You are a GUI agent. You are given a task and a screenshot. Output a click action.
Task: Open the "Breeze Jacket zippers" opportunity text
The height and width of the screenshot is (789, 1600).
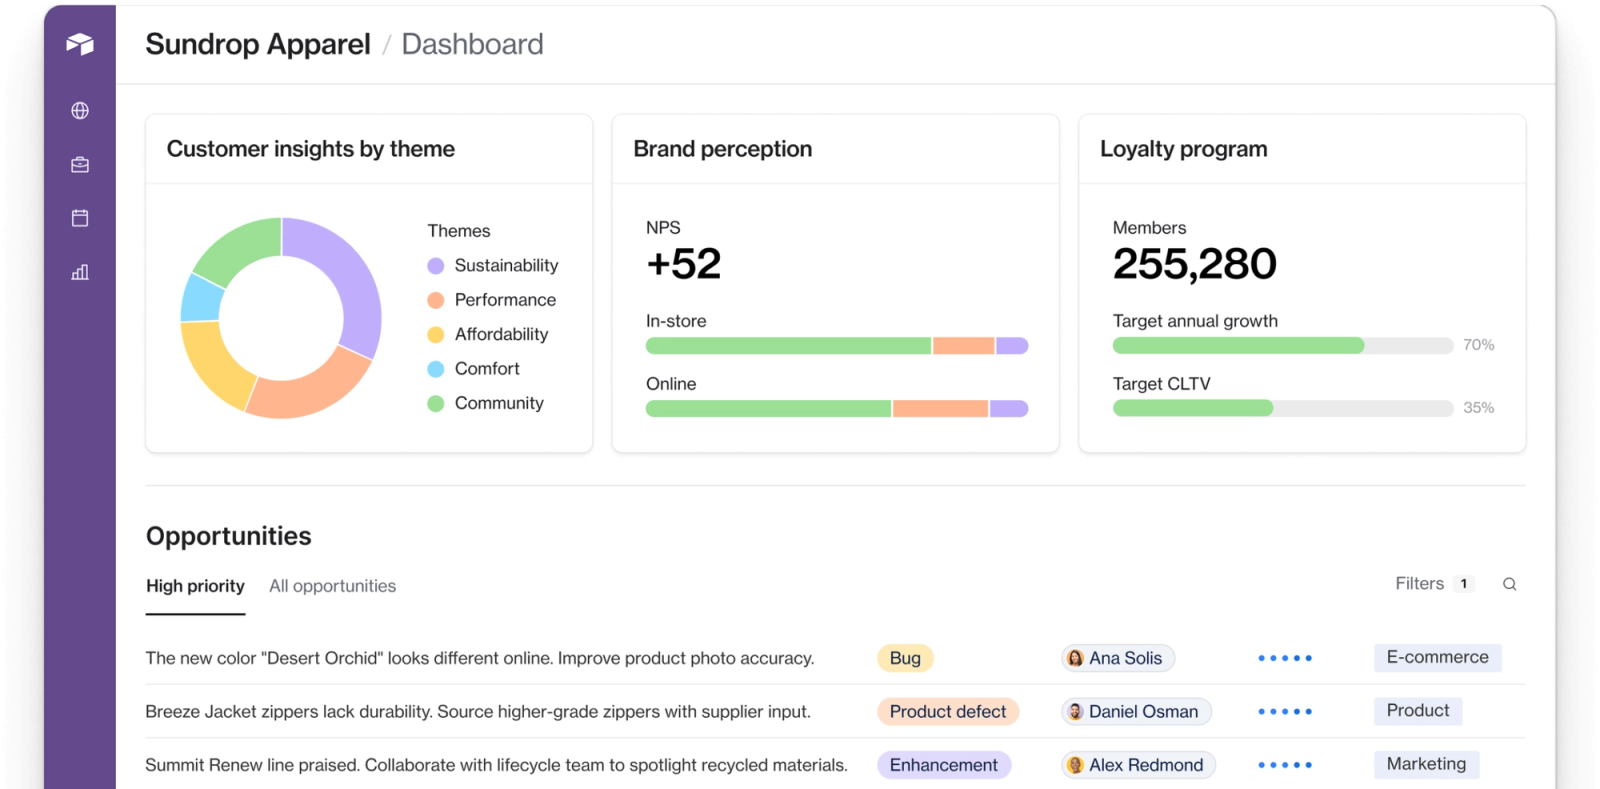click(x=478, y=712)
